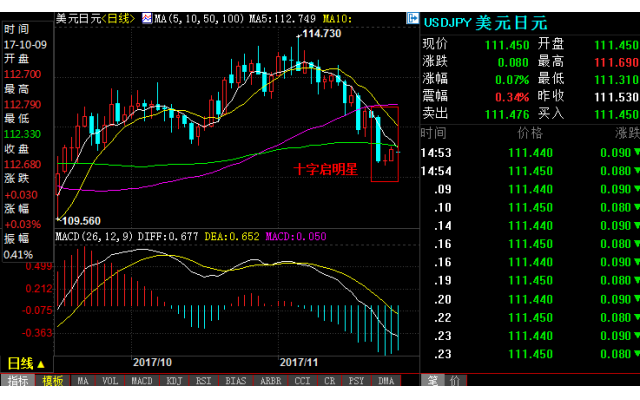
Task: Select the RSI indicator tab
Action: (203, 380)
